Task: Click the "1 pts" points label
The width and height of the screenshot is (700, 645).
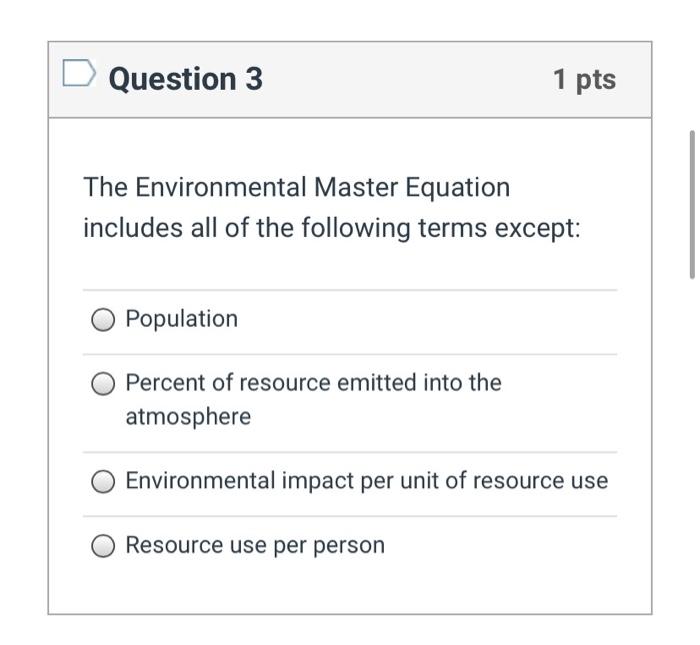Action: [584, 79]
